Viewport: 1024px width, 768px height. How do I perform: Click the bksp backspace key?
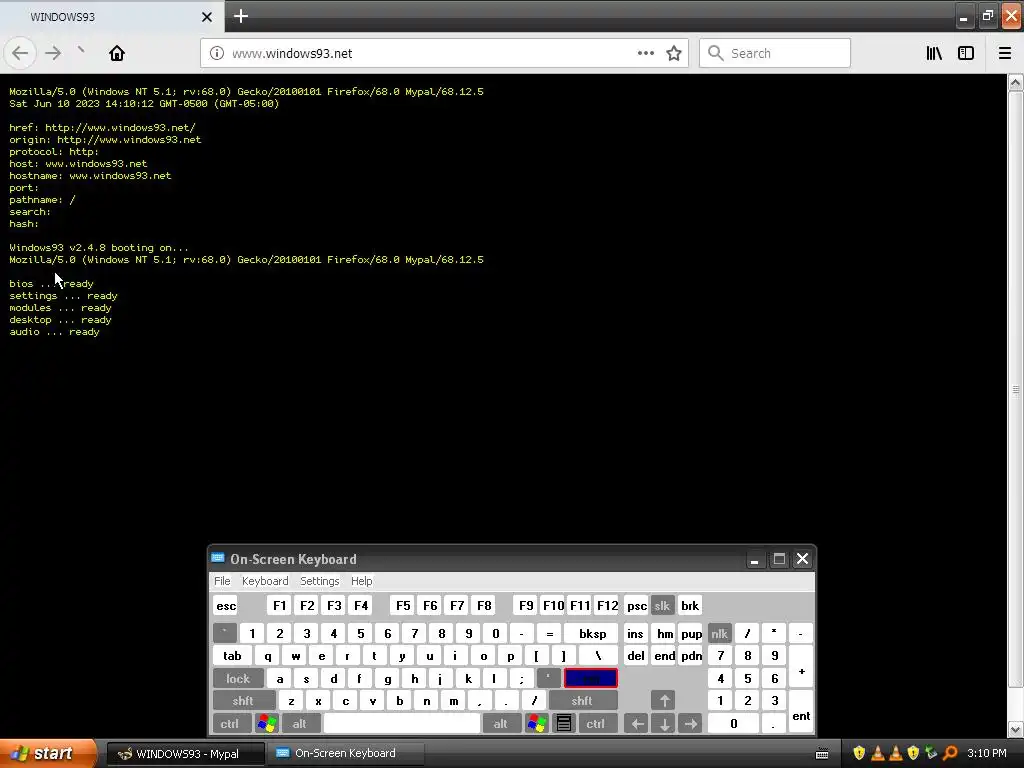592,633
